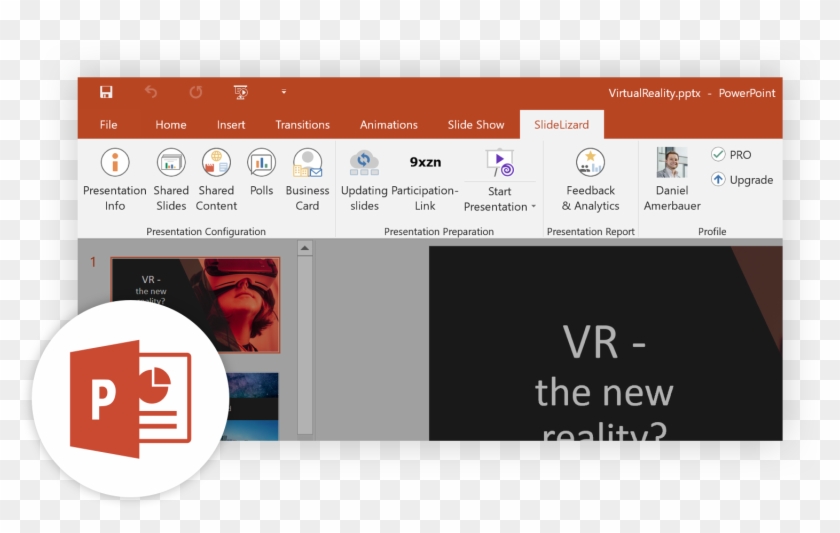This screenshot has height=533, width=840.
Task: Click the slide panel scroll up arrow
Action: [x=305, y=248]
